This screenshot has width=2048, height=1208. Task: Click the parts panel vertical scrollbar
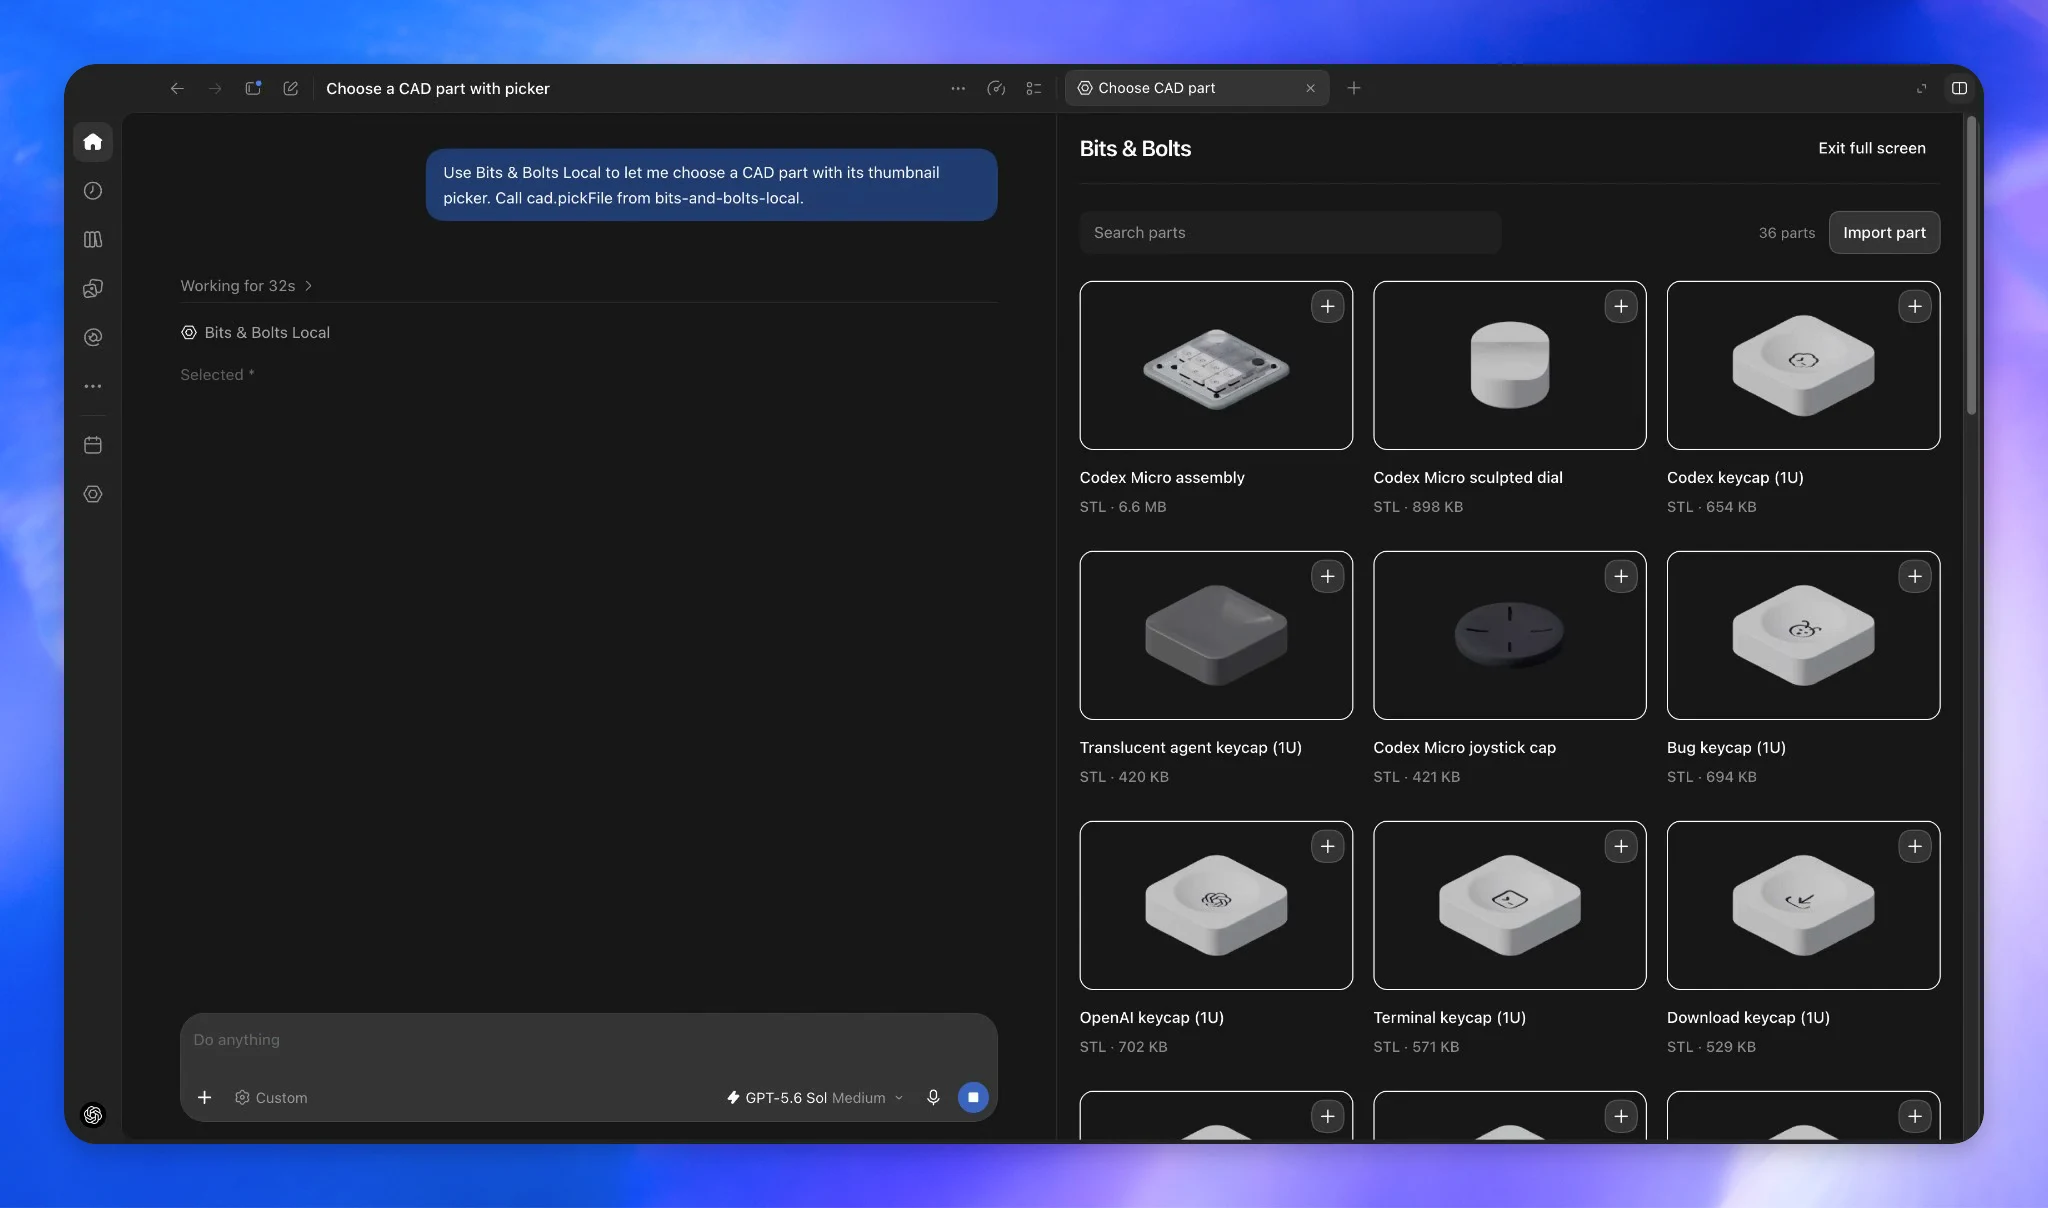1971,266
